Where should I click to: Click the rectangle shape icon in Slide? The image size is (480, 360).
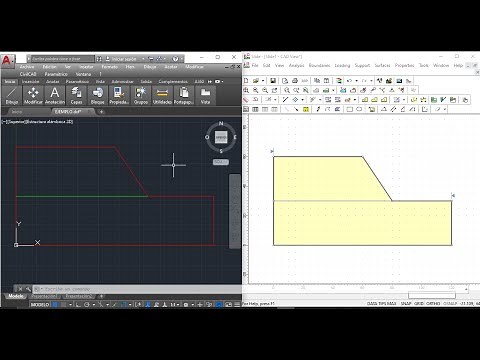pos(349,109)
